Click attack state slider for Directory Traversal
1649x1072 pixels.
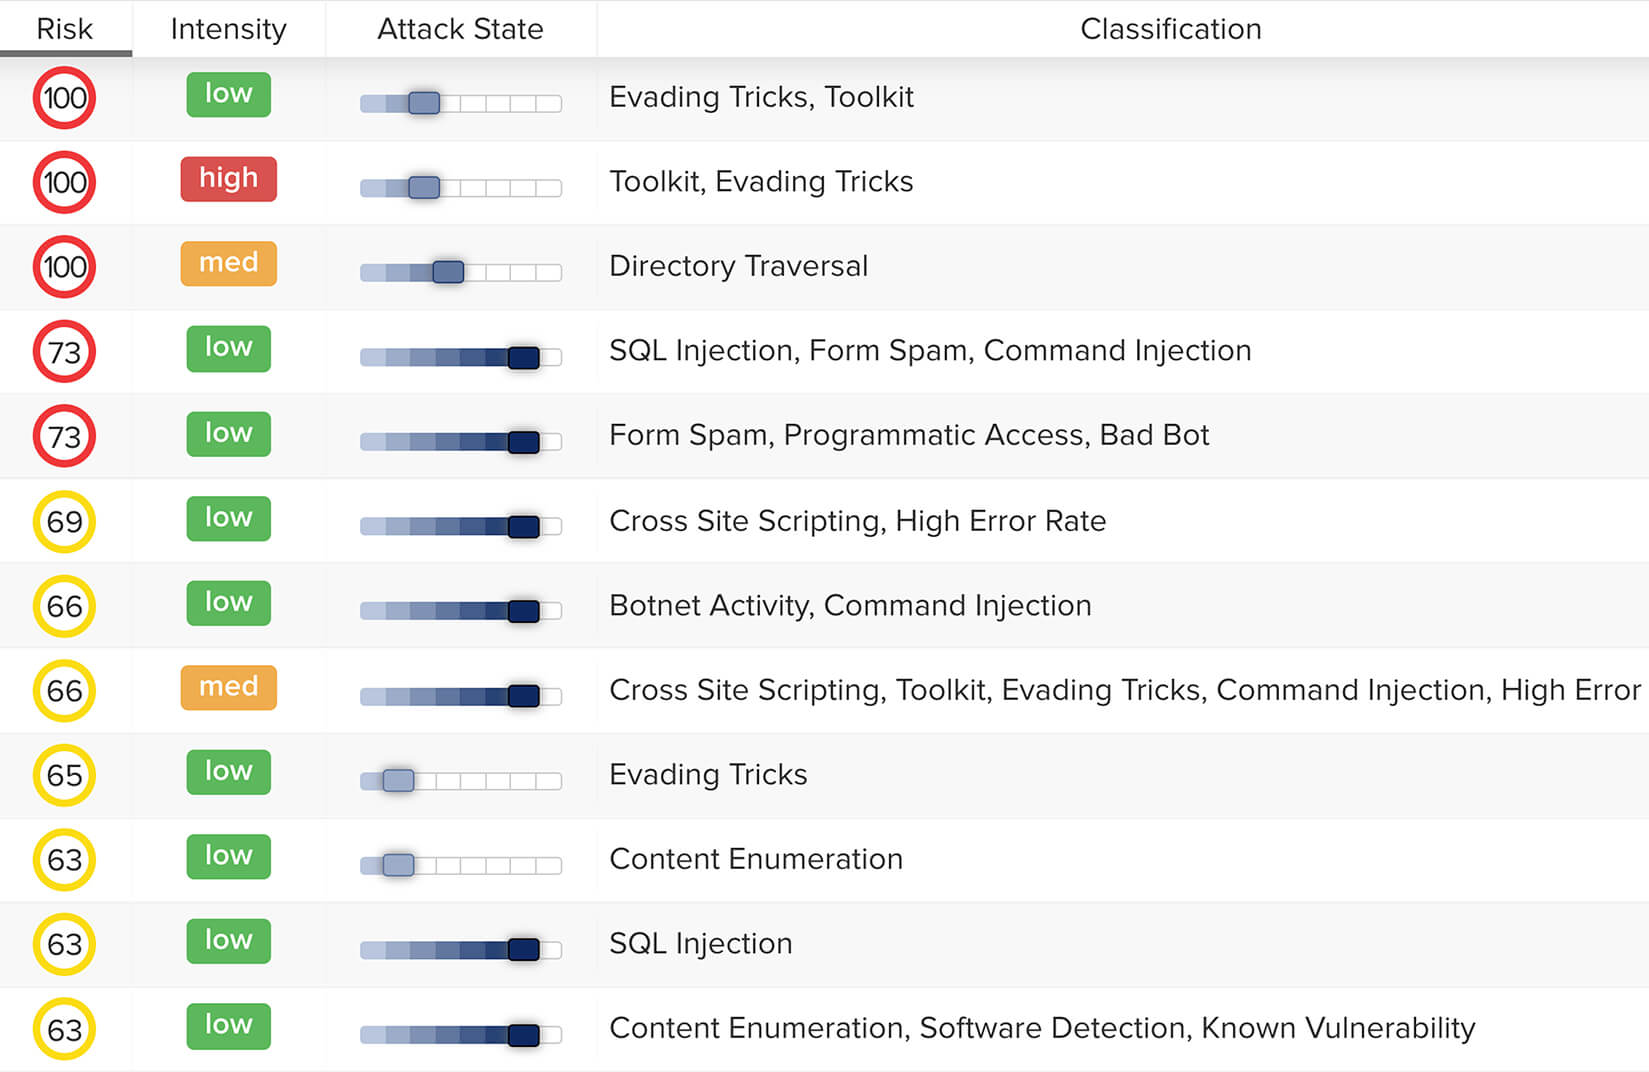tap(461, 272)
